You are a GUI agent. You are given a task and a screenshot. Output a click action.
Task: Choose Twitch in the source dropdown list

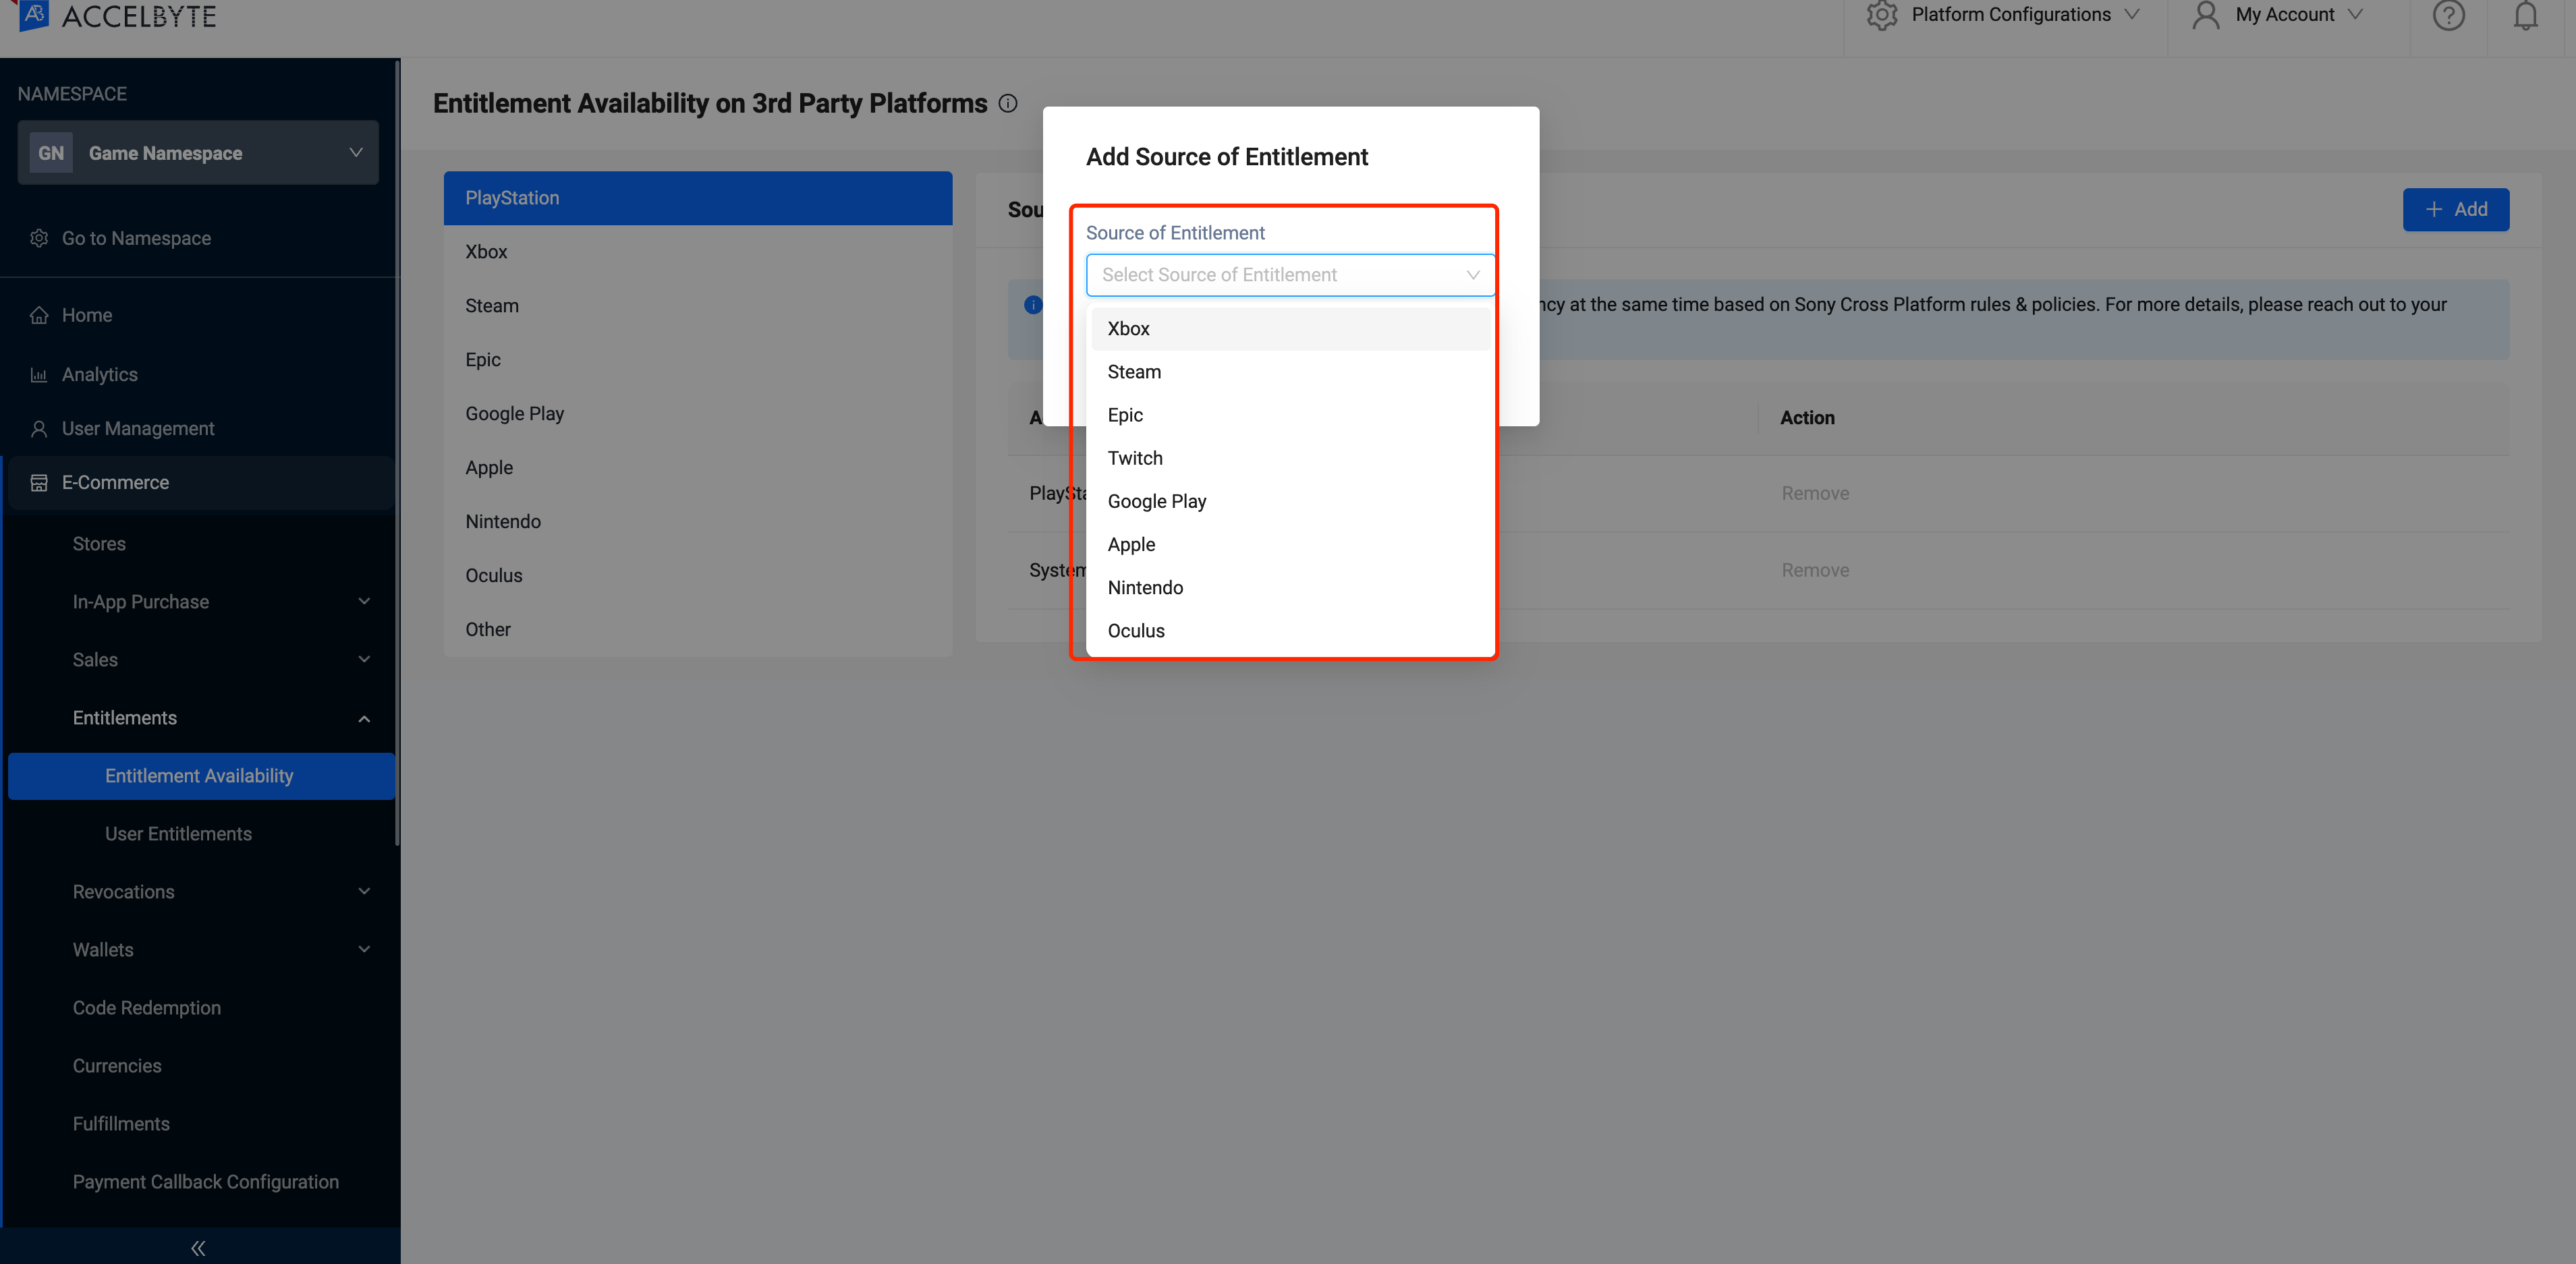point(1290,458)
